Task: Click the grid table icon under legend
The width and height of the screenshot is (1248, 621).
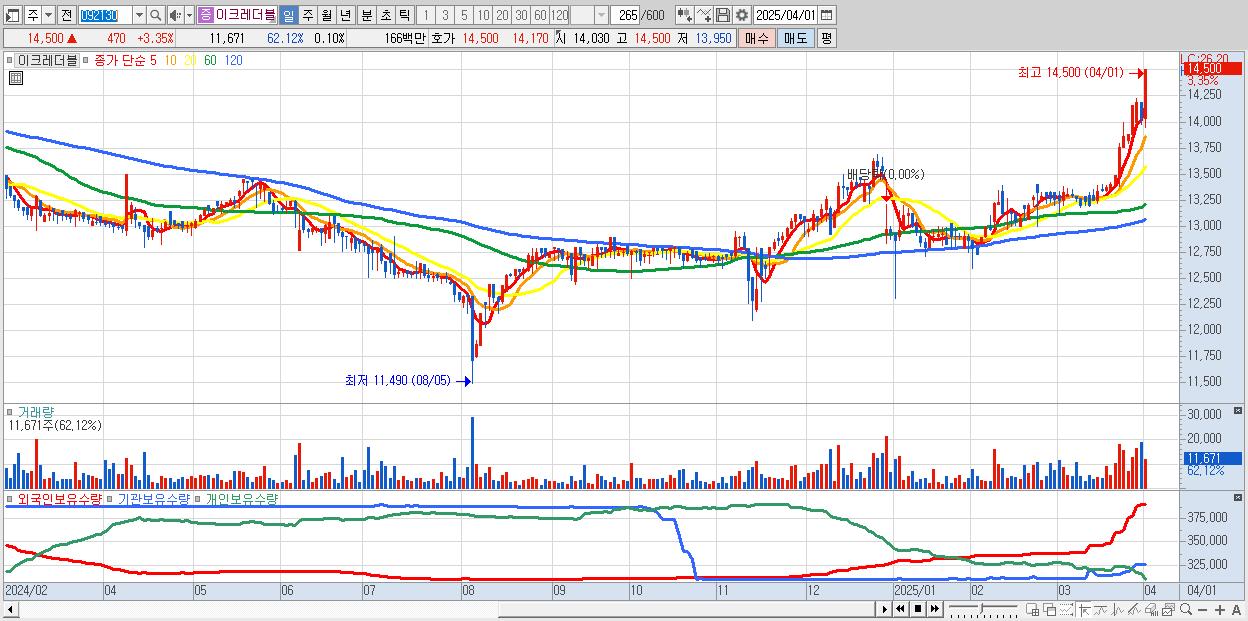Action: [15, 79]
